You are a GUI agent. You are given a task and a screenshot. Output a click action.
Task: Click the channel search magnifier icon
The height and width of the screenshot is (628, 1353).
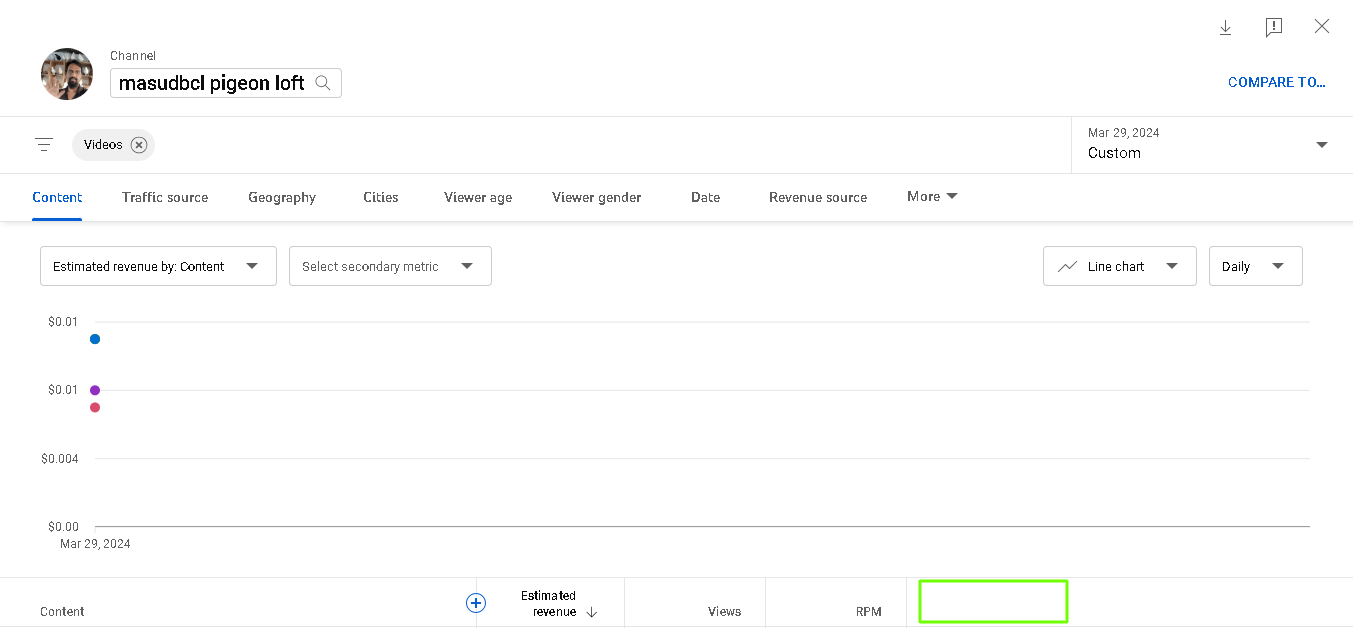[x=323, y=83]
